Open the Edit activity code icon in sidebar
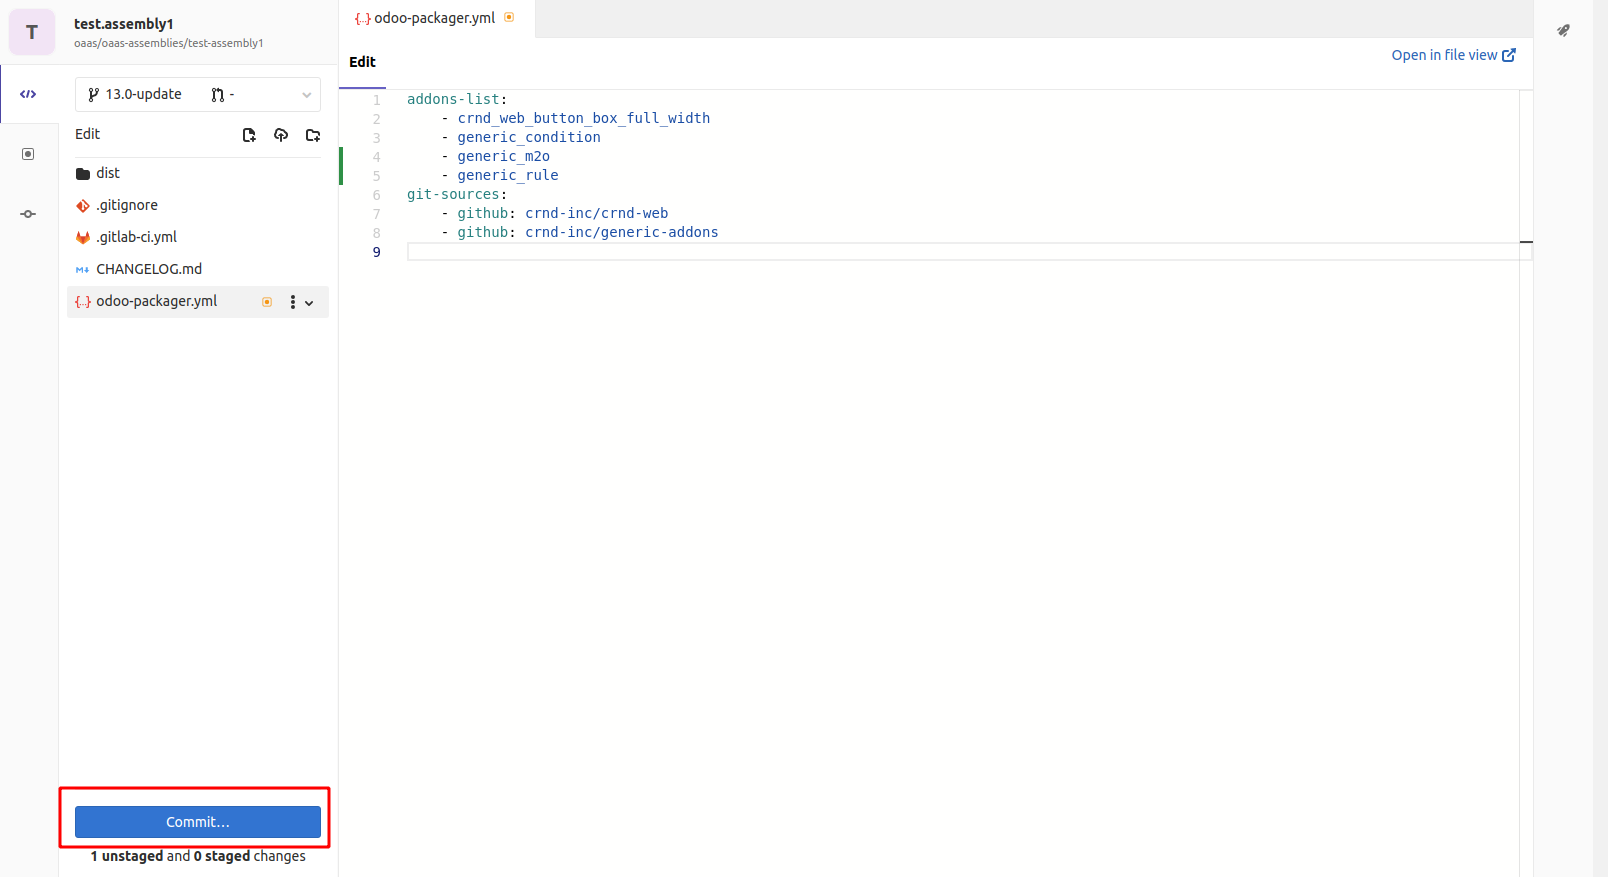 28,94
